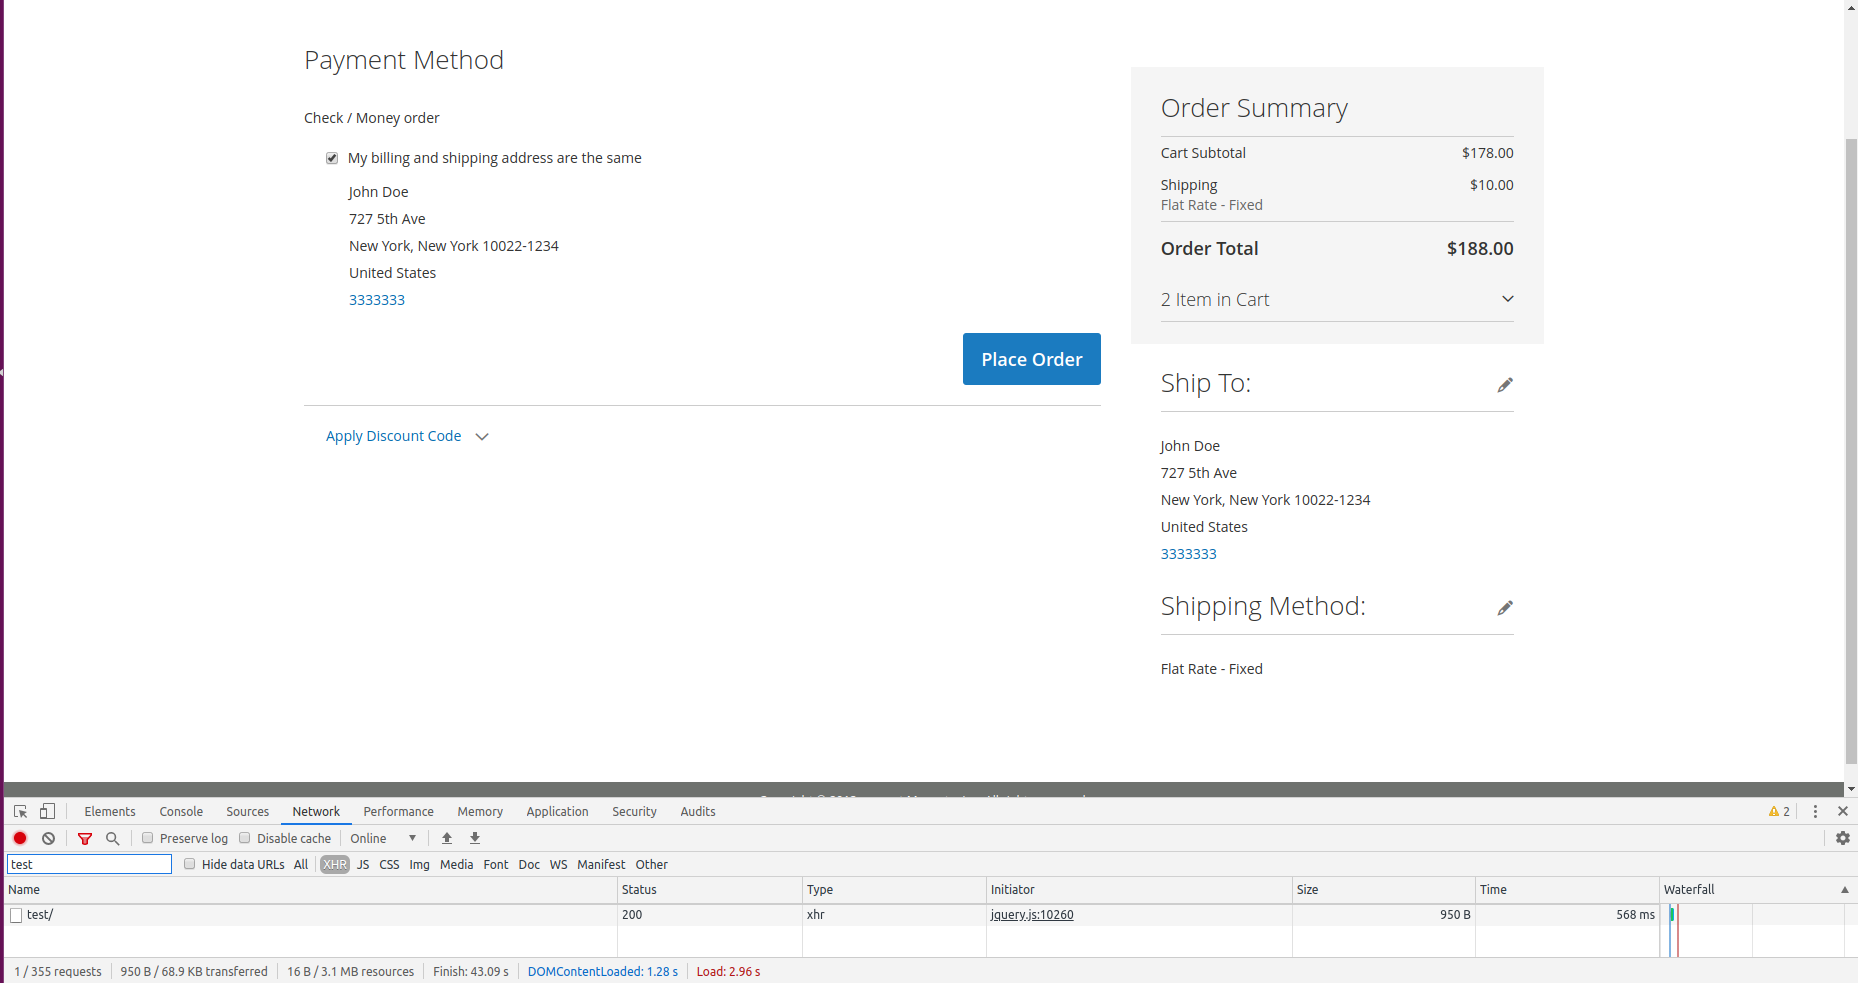The height and width of the screenshot is (983, 1858).
Task: Open the Audits tab
Action: (698, 811)
